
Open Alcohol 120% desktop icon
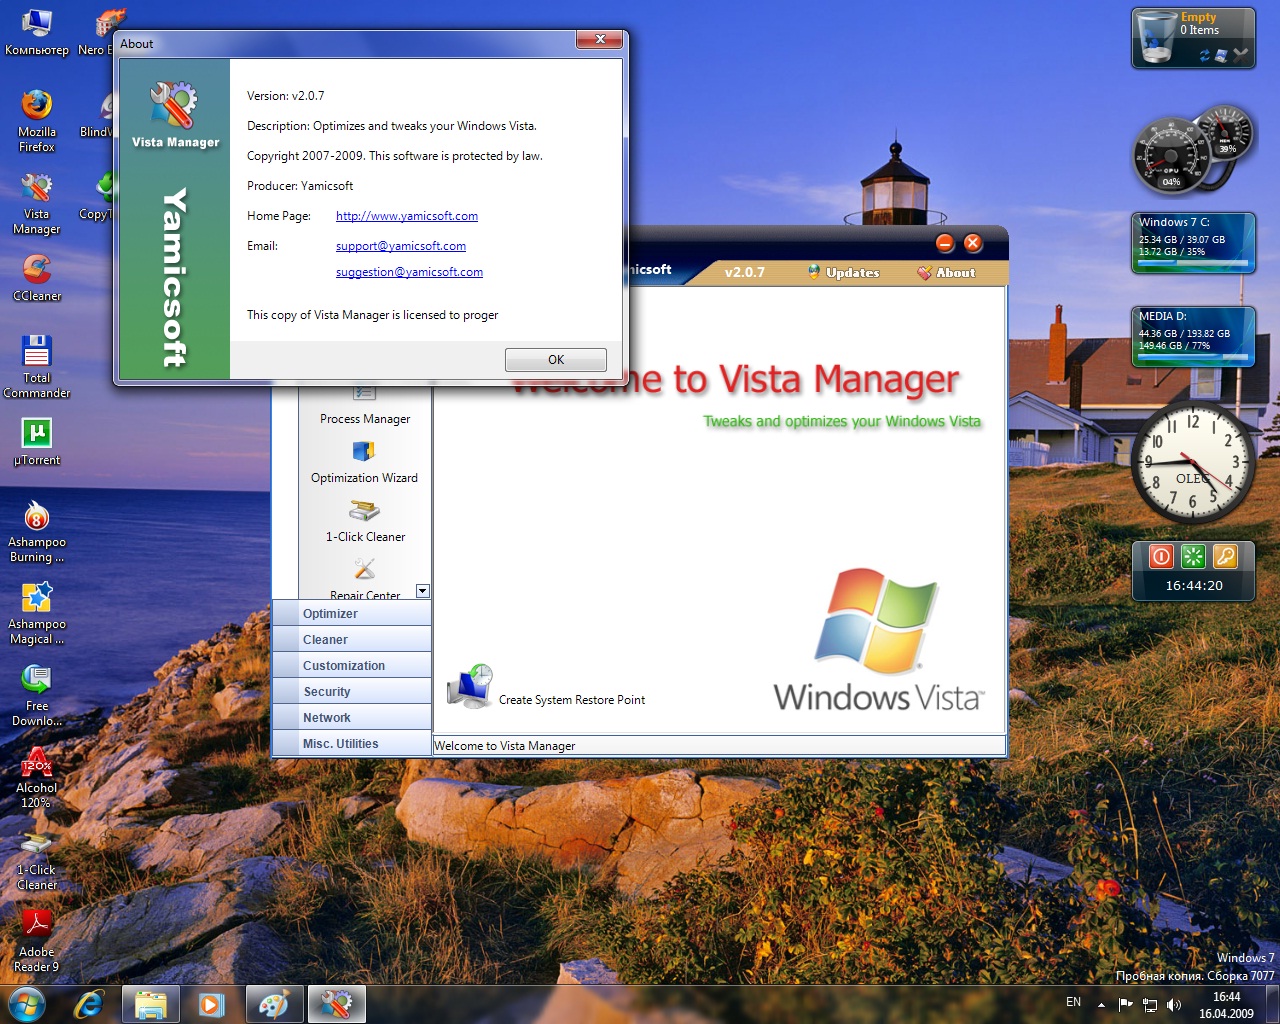click(37, 777)
